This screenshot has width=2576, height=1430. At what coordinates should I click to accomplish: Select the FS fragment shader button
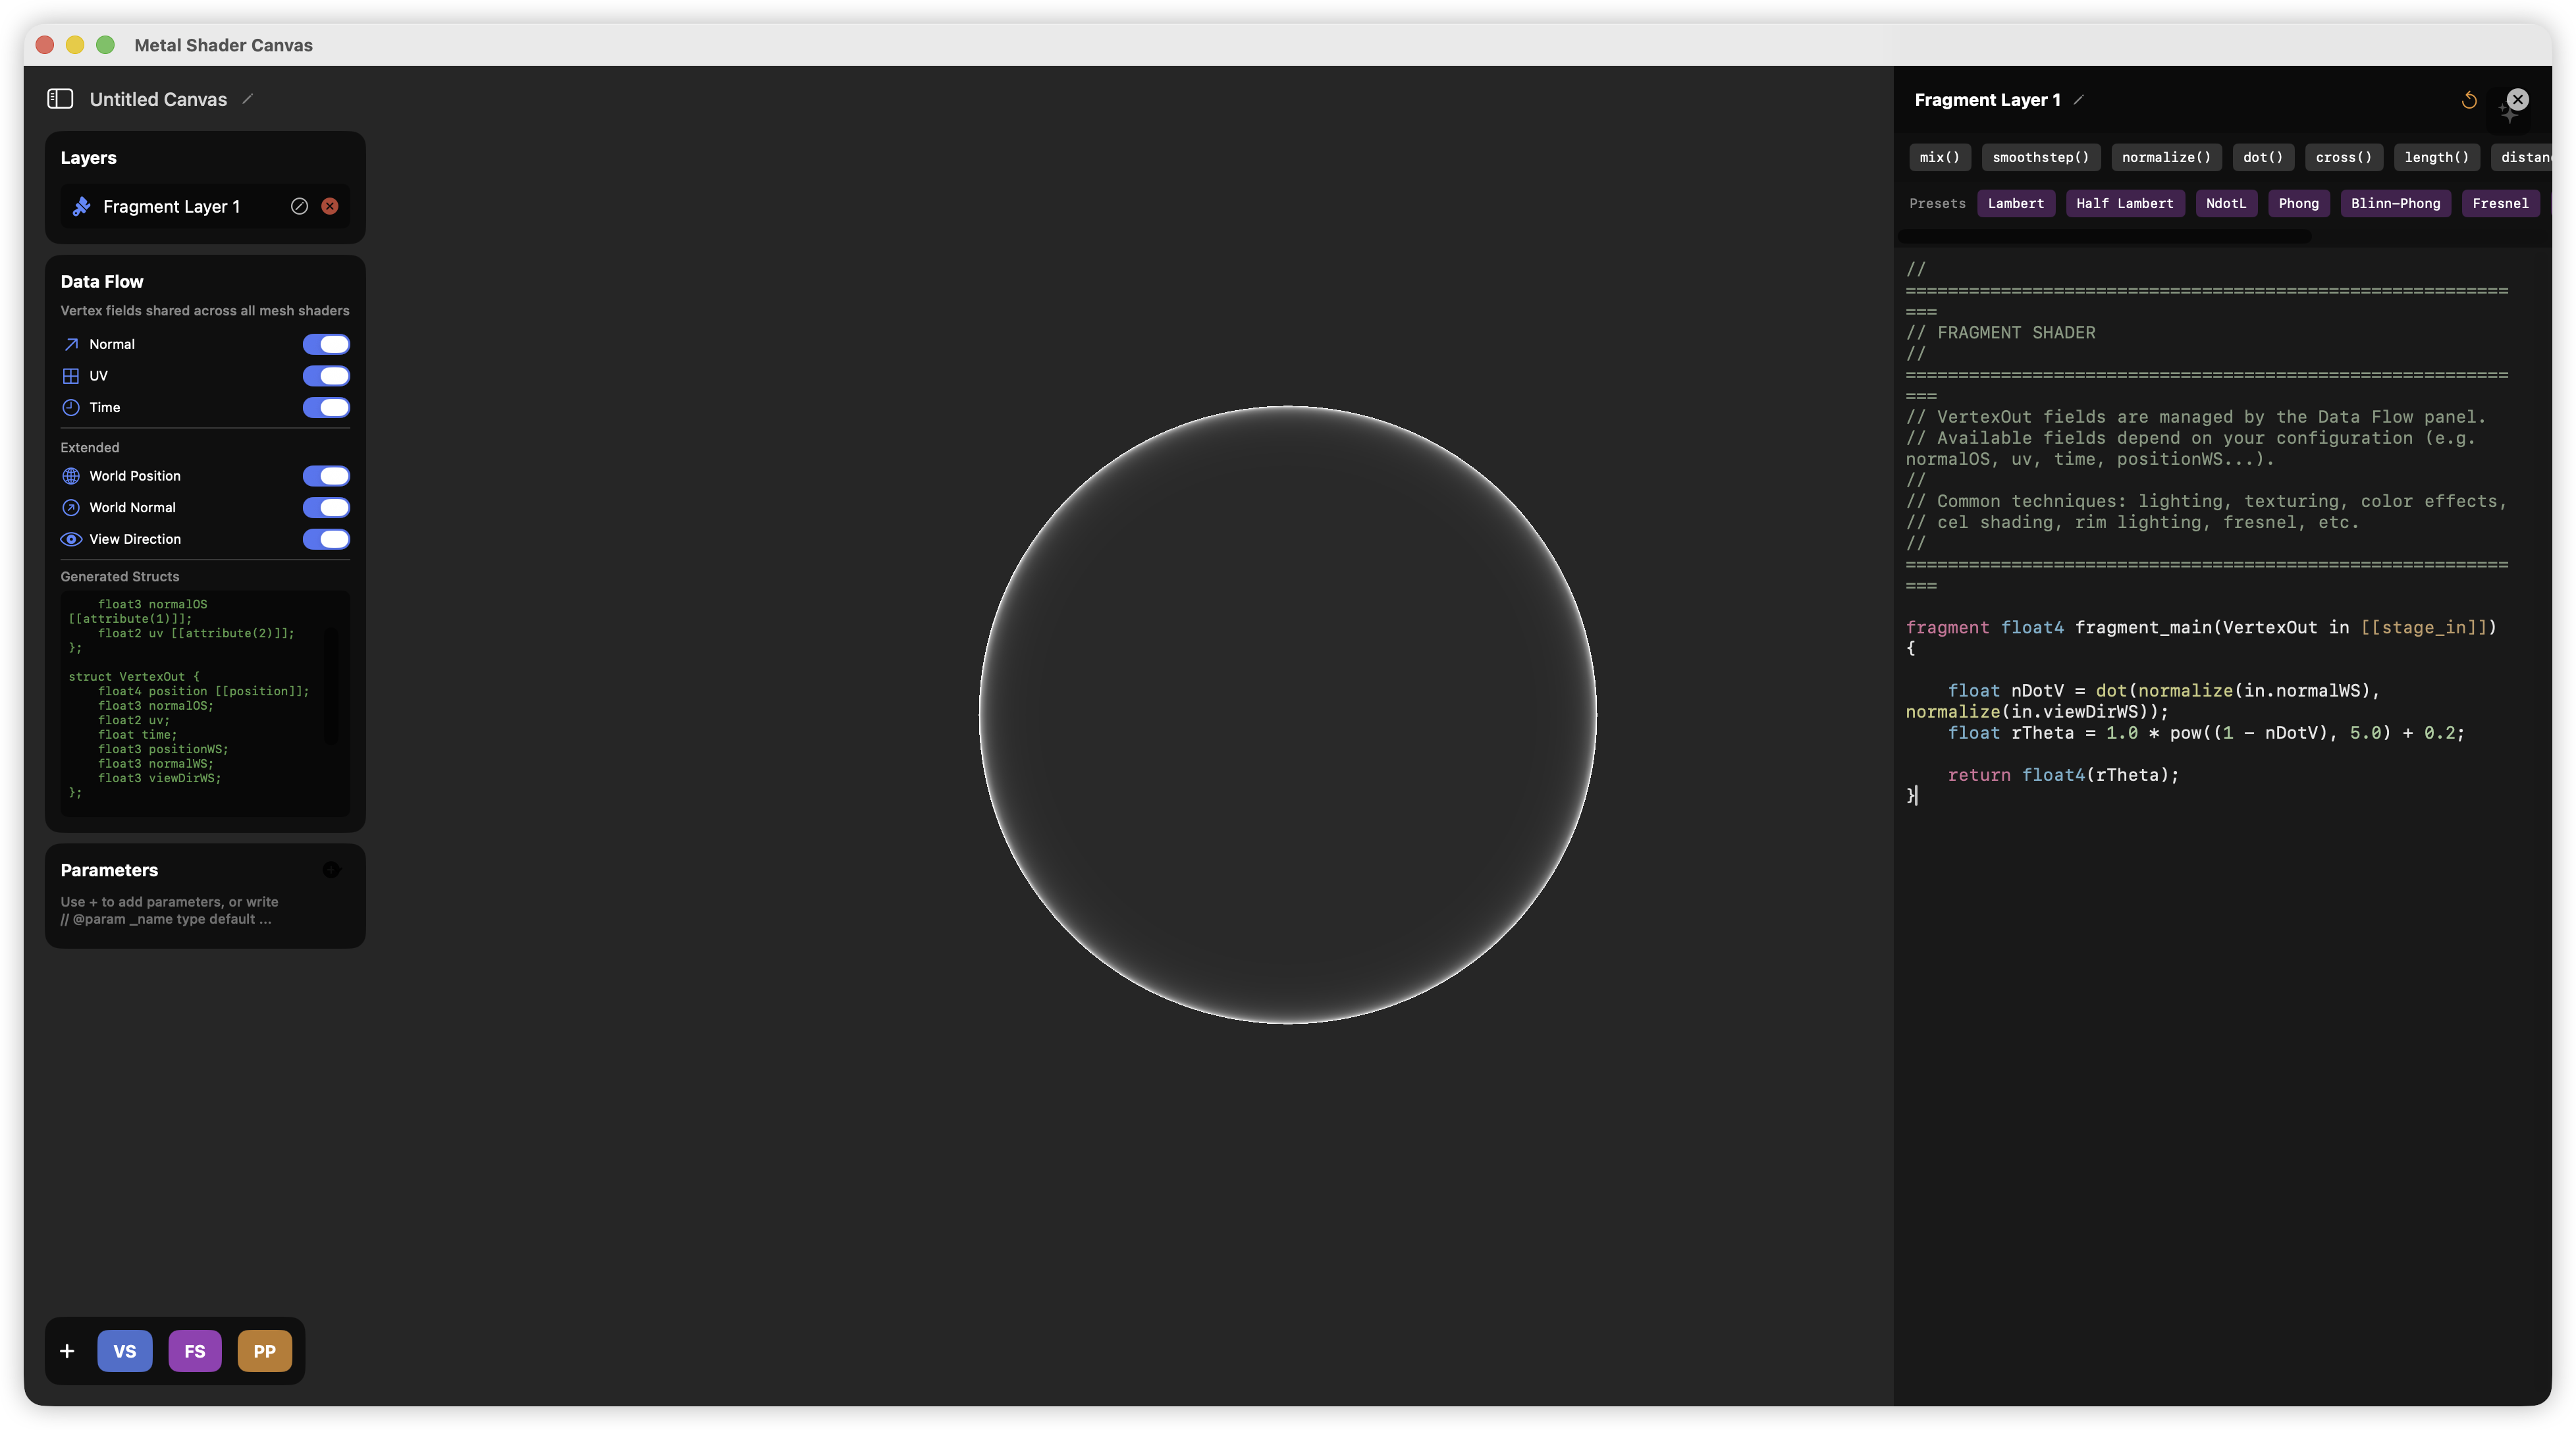194,1351
